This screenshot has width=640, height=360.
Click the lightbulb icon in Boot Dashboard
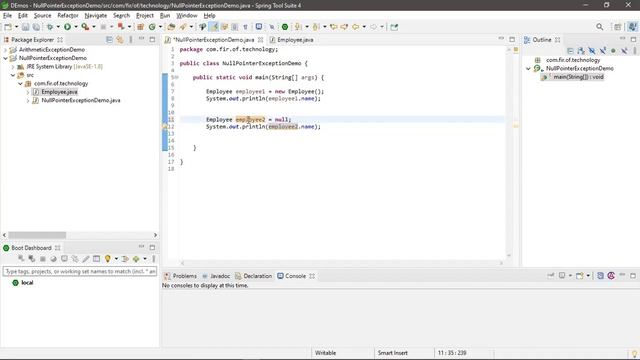tap(107, 259)
